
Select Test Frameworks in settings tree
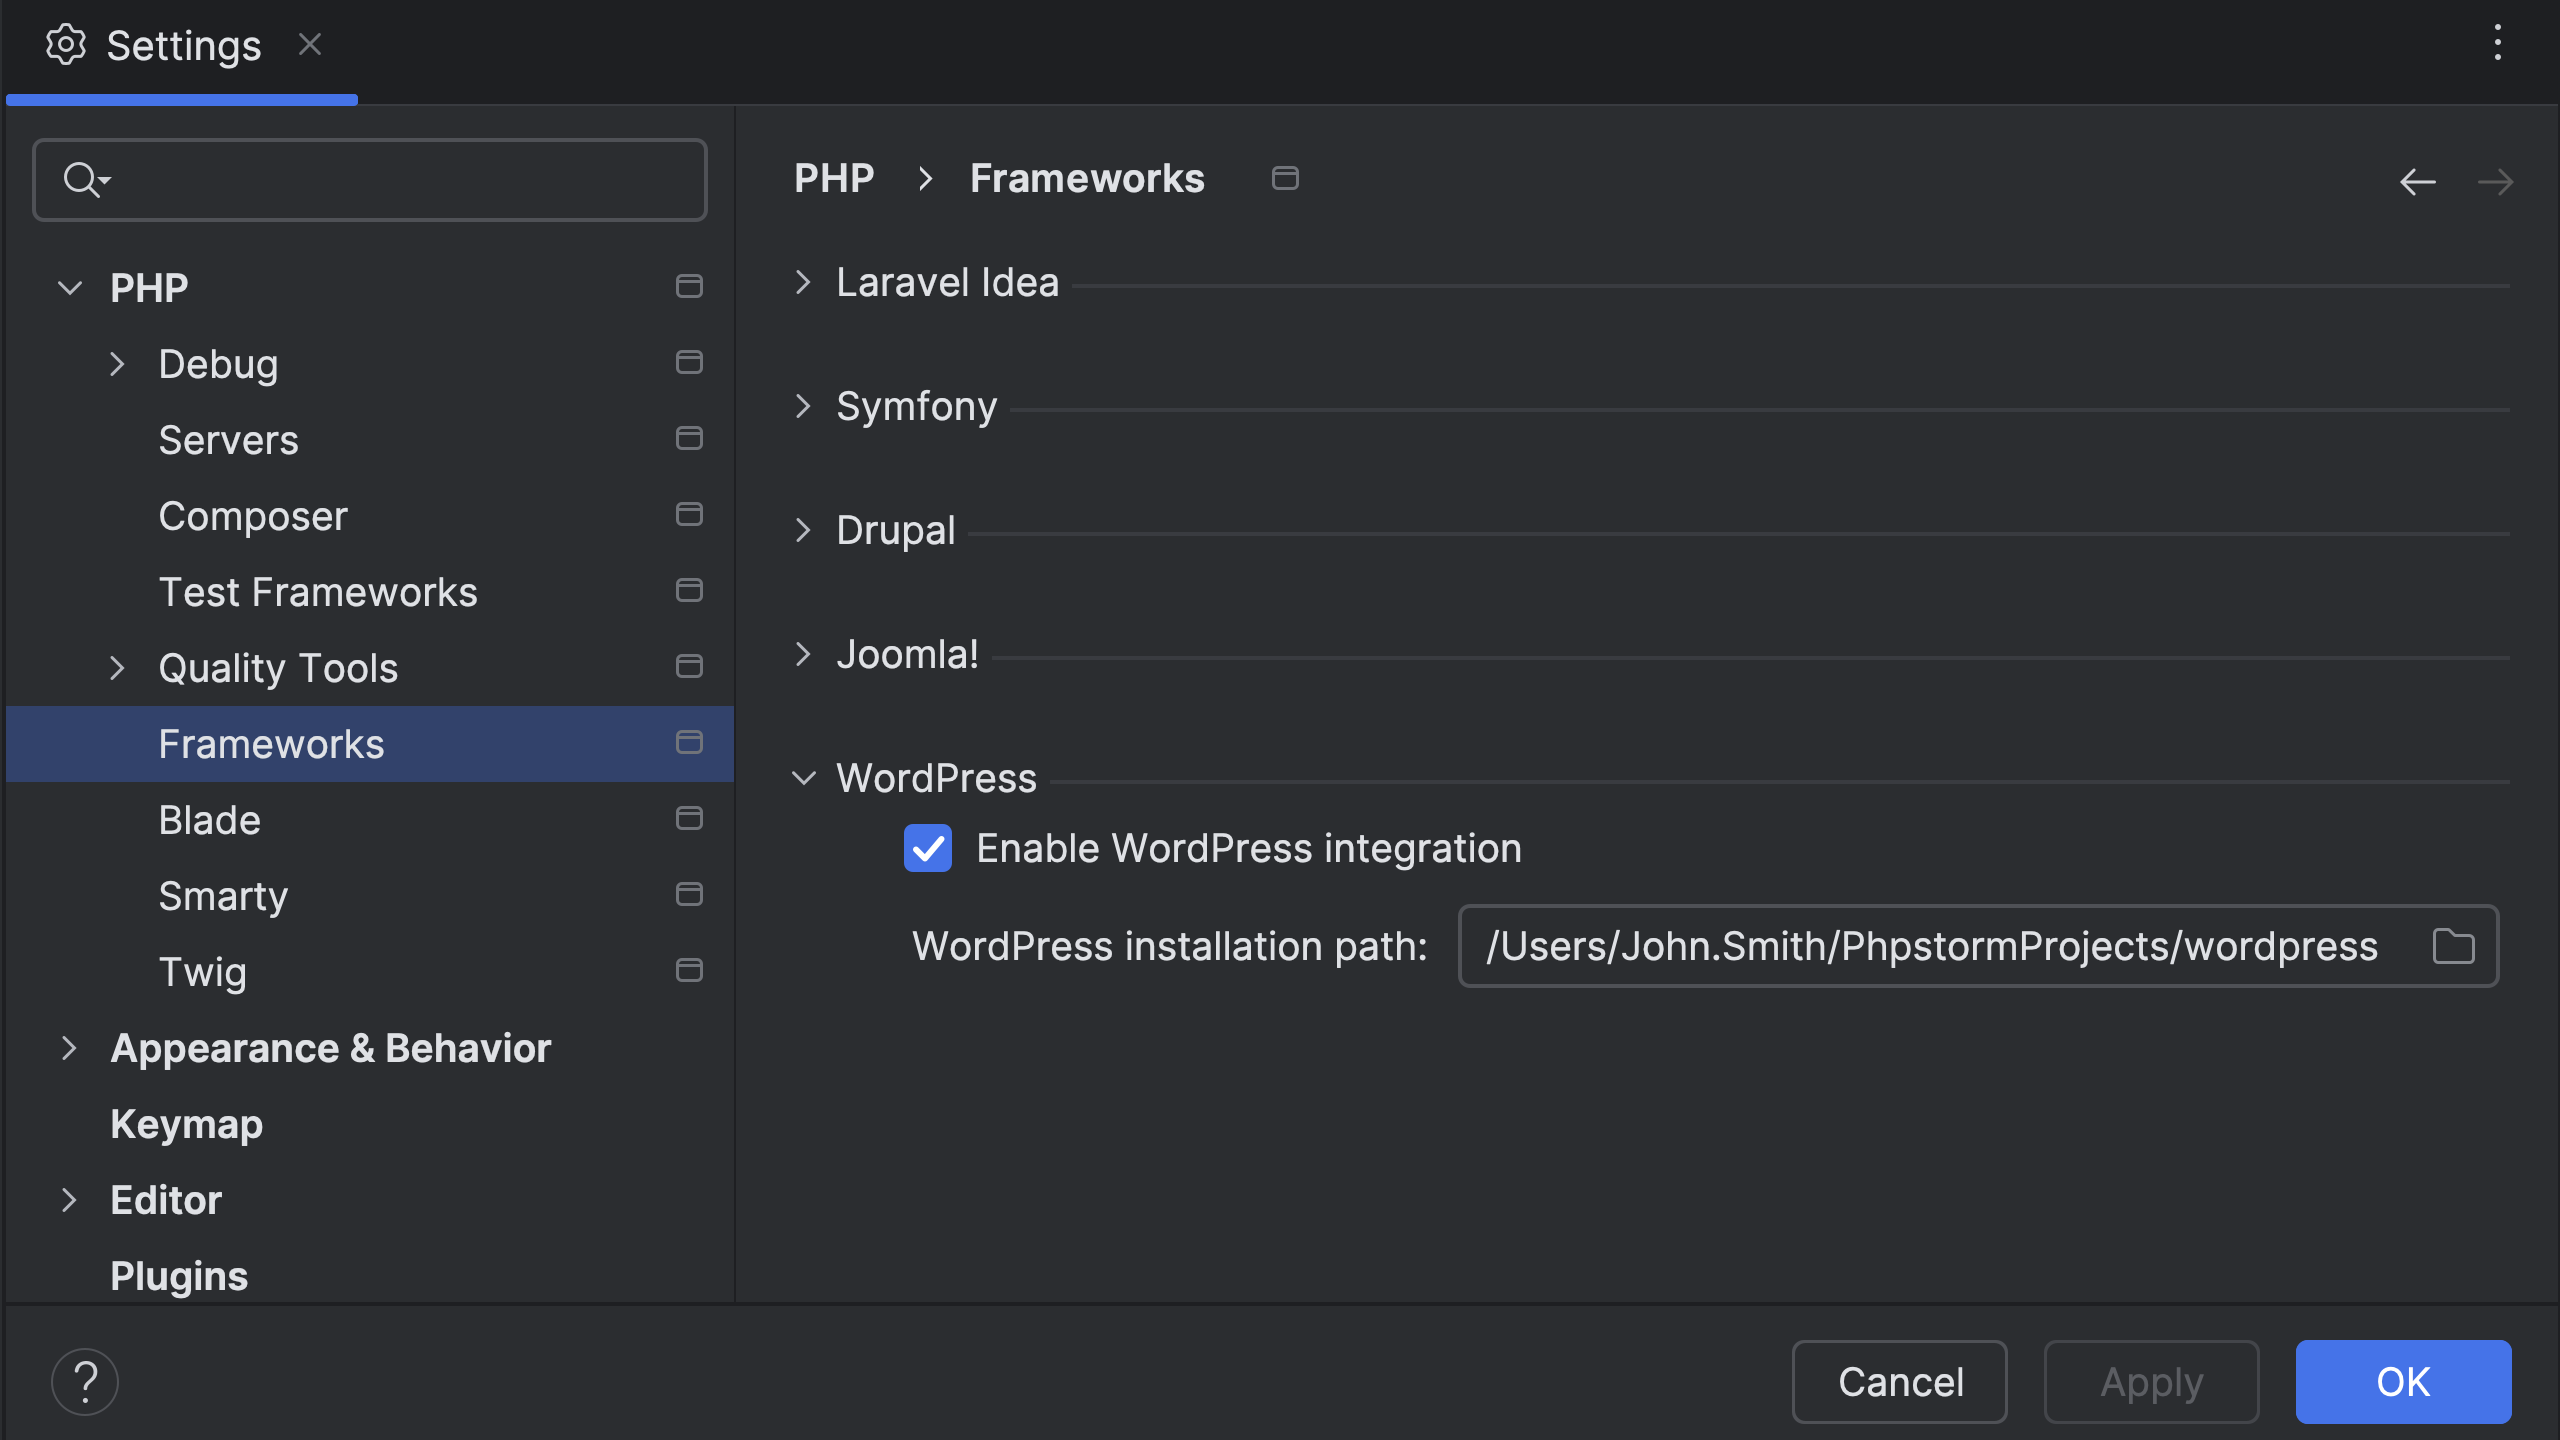coord(318,592)
